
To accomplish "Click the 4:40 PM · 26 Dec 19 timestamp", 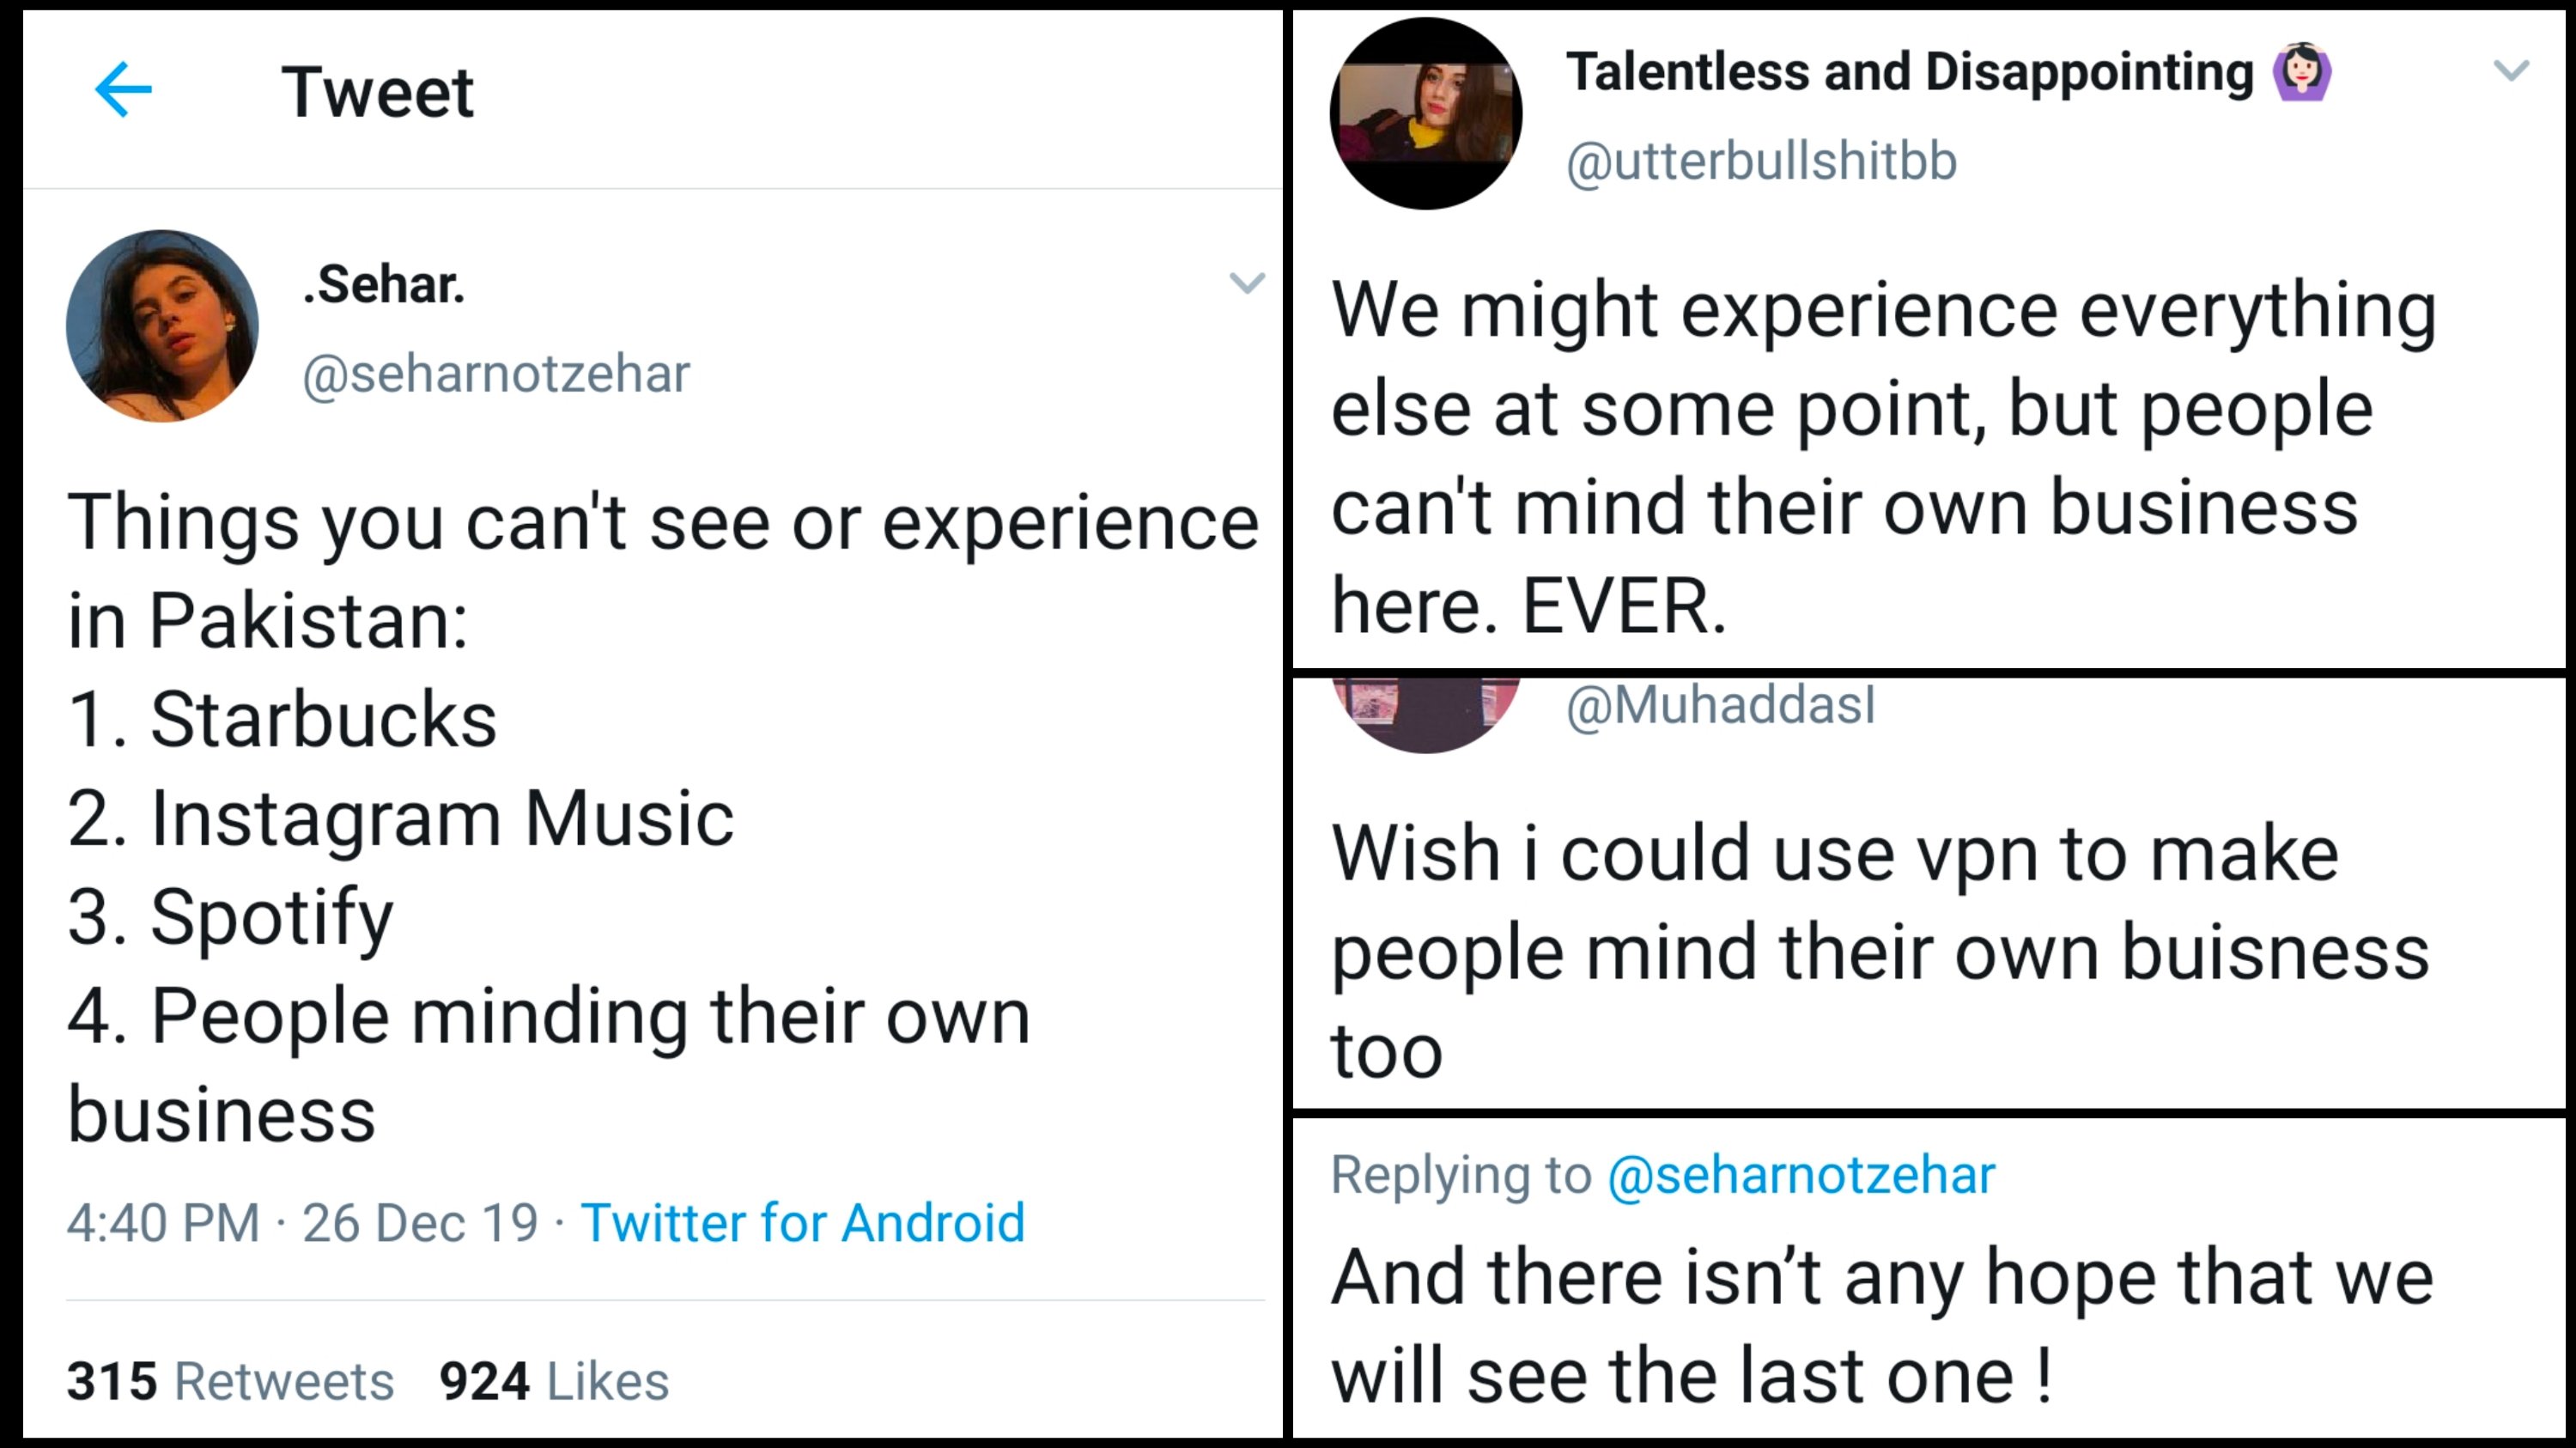I will [302, 1222].
